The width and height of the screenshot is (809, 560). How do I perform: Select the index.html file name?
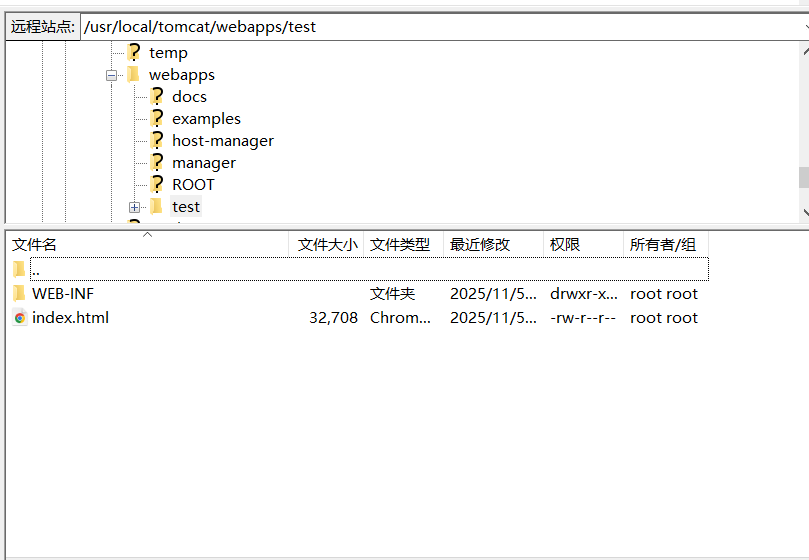(70, 317)
